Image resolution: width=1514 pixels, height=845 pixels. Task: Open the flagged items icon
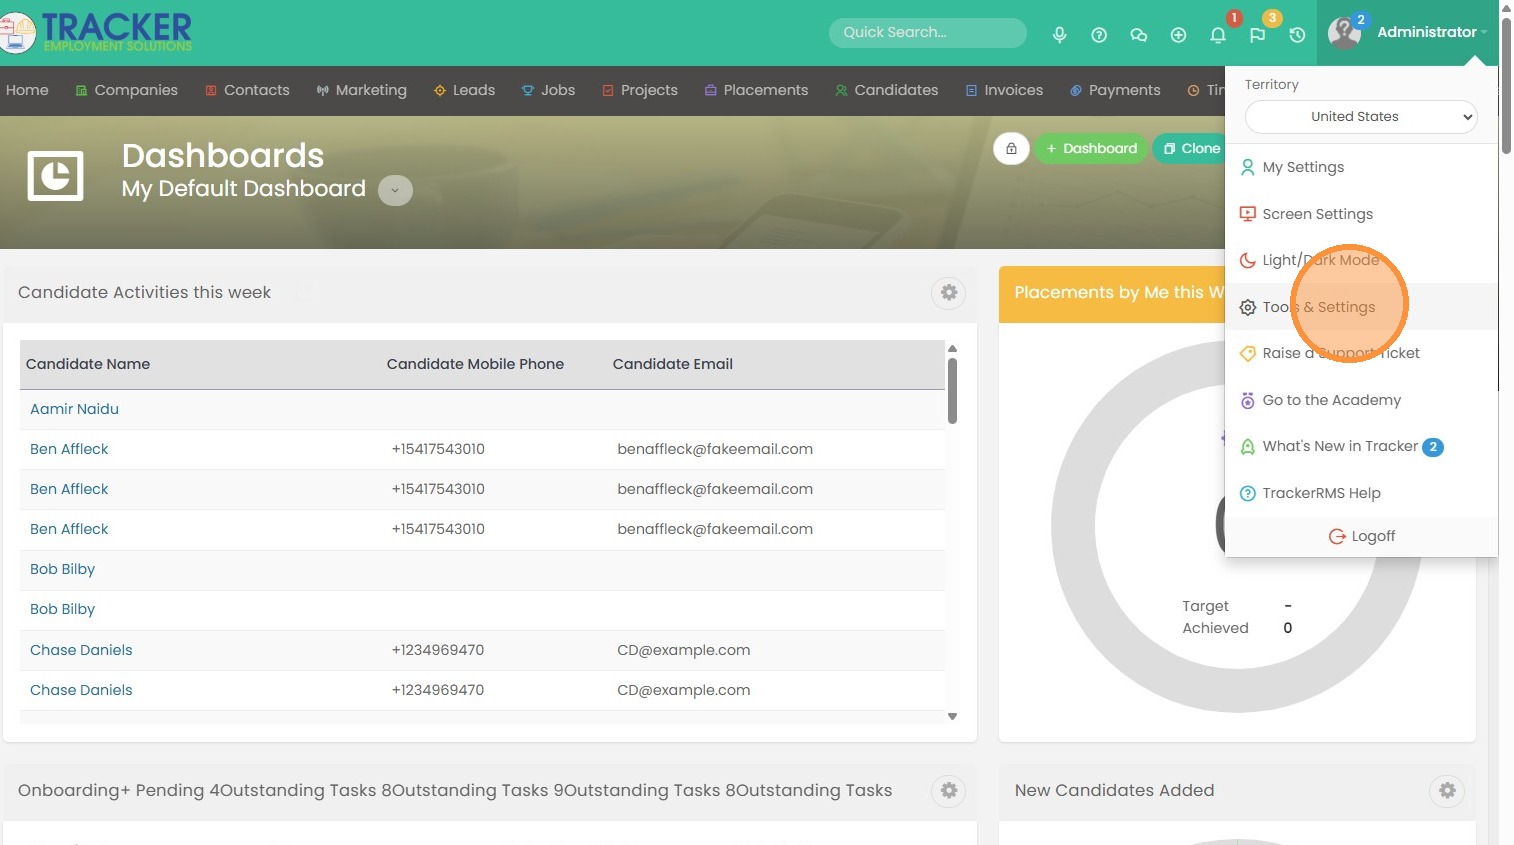[x=1257, y=35]
